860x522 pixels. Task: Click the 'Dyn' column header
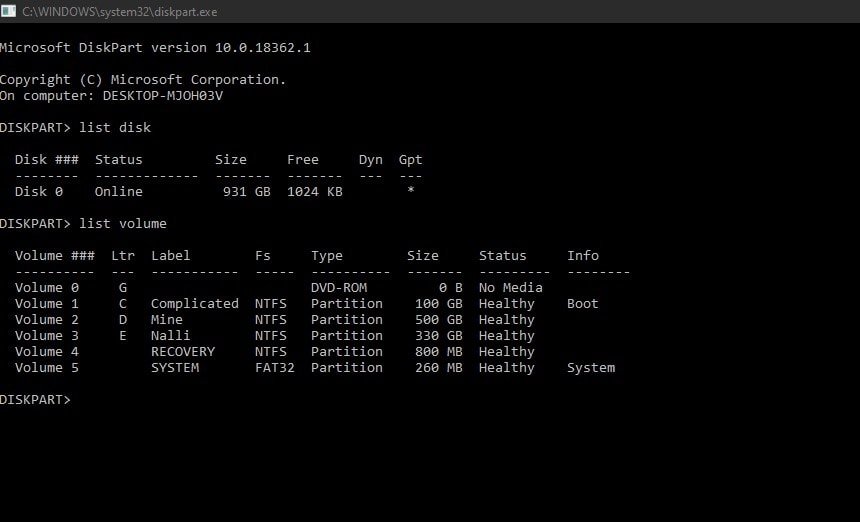371,160
